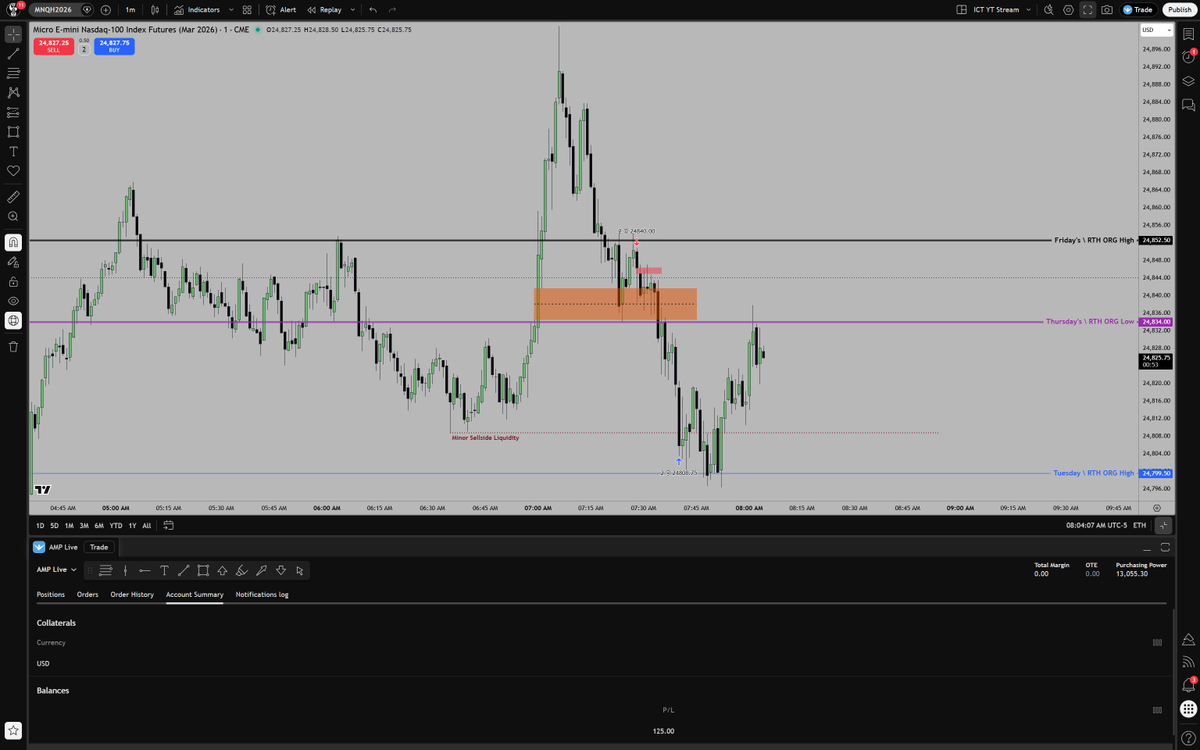
Task: Switch to the Positions tab
Action: (51, 594)
